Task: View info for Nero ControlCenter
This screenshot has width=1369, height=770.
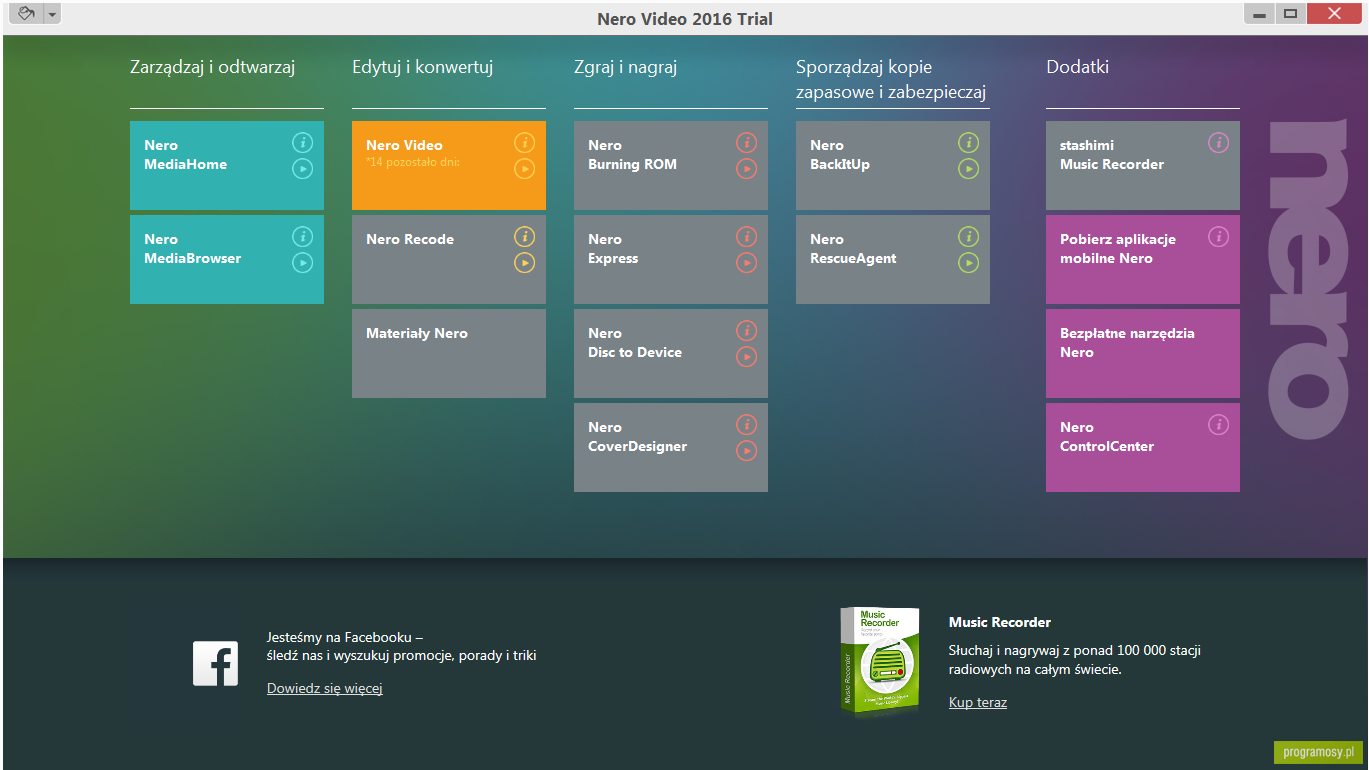Action: point(1218,425)
